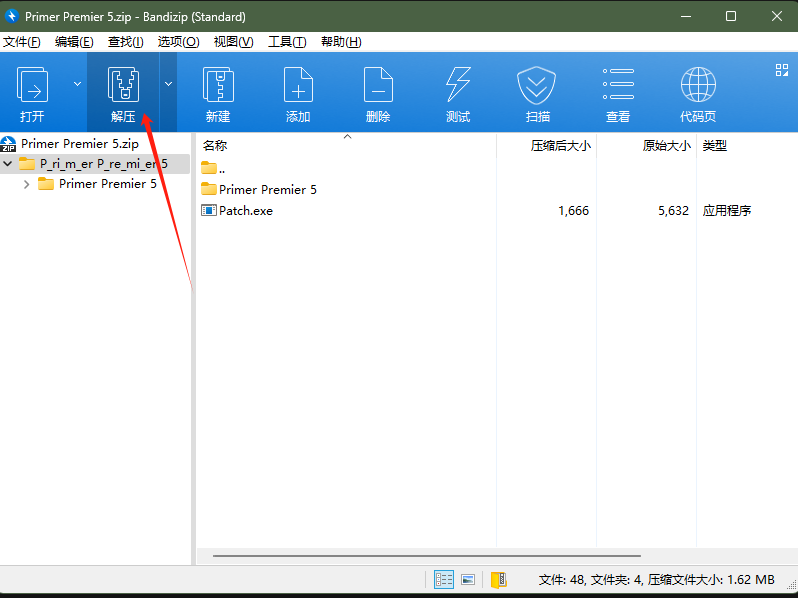The height and width of the screenshot is (598, 798).
Task: Click the status bar file count text
Action: tap(657, 580)
